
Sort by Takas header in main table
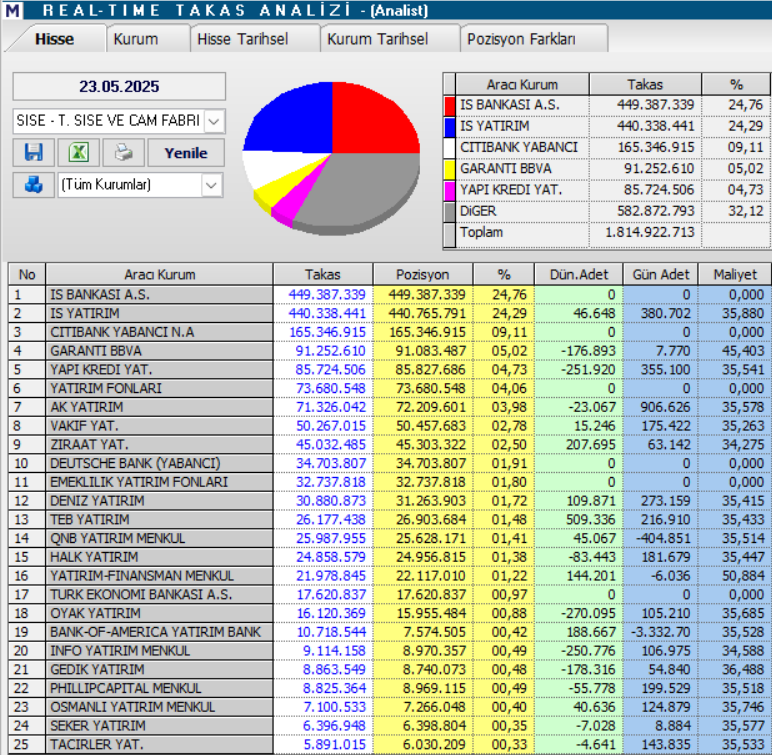pos(323,274)
